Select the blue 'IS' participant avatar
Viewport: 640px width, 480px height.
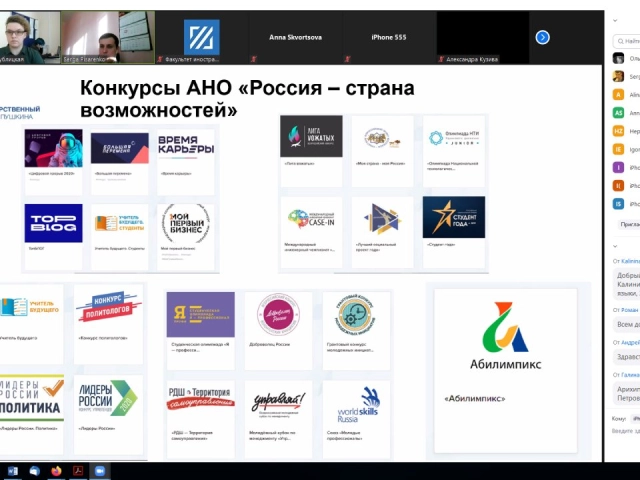[618, 204]
